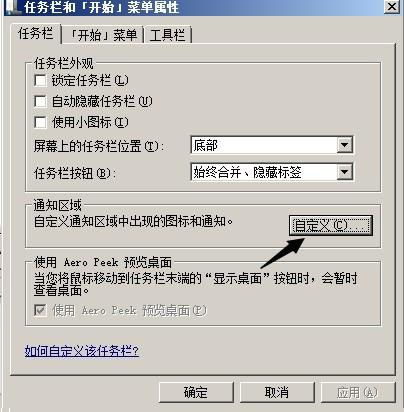404x412 pixels.
Task: Switch to the 工具栏 tab
Action: [x=168, y=35]
